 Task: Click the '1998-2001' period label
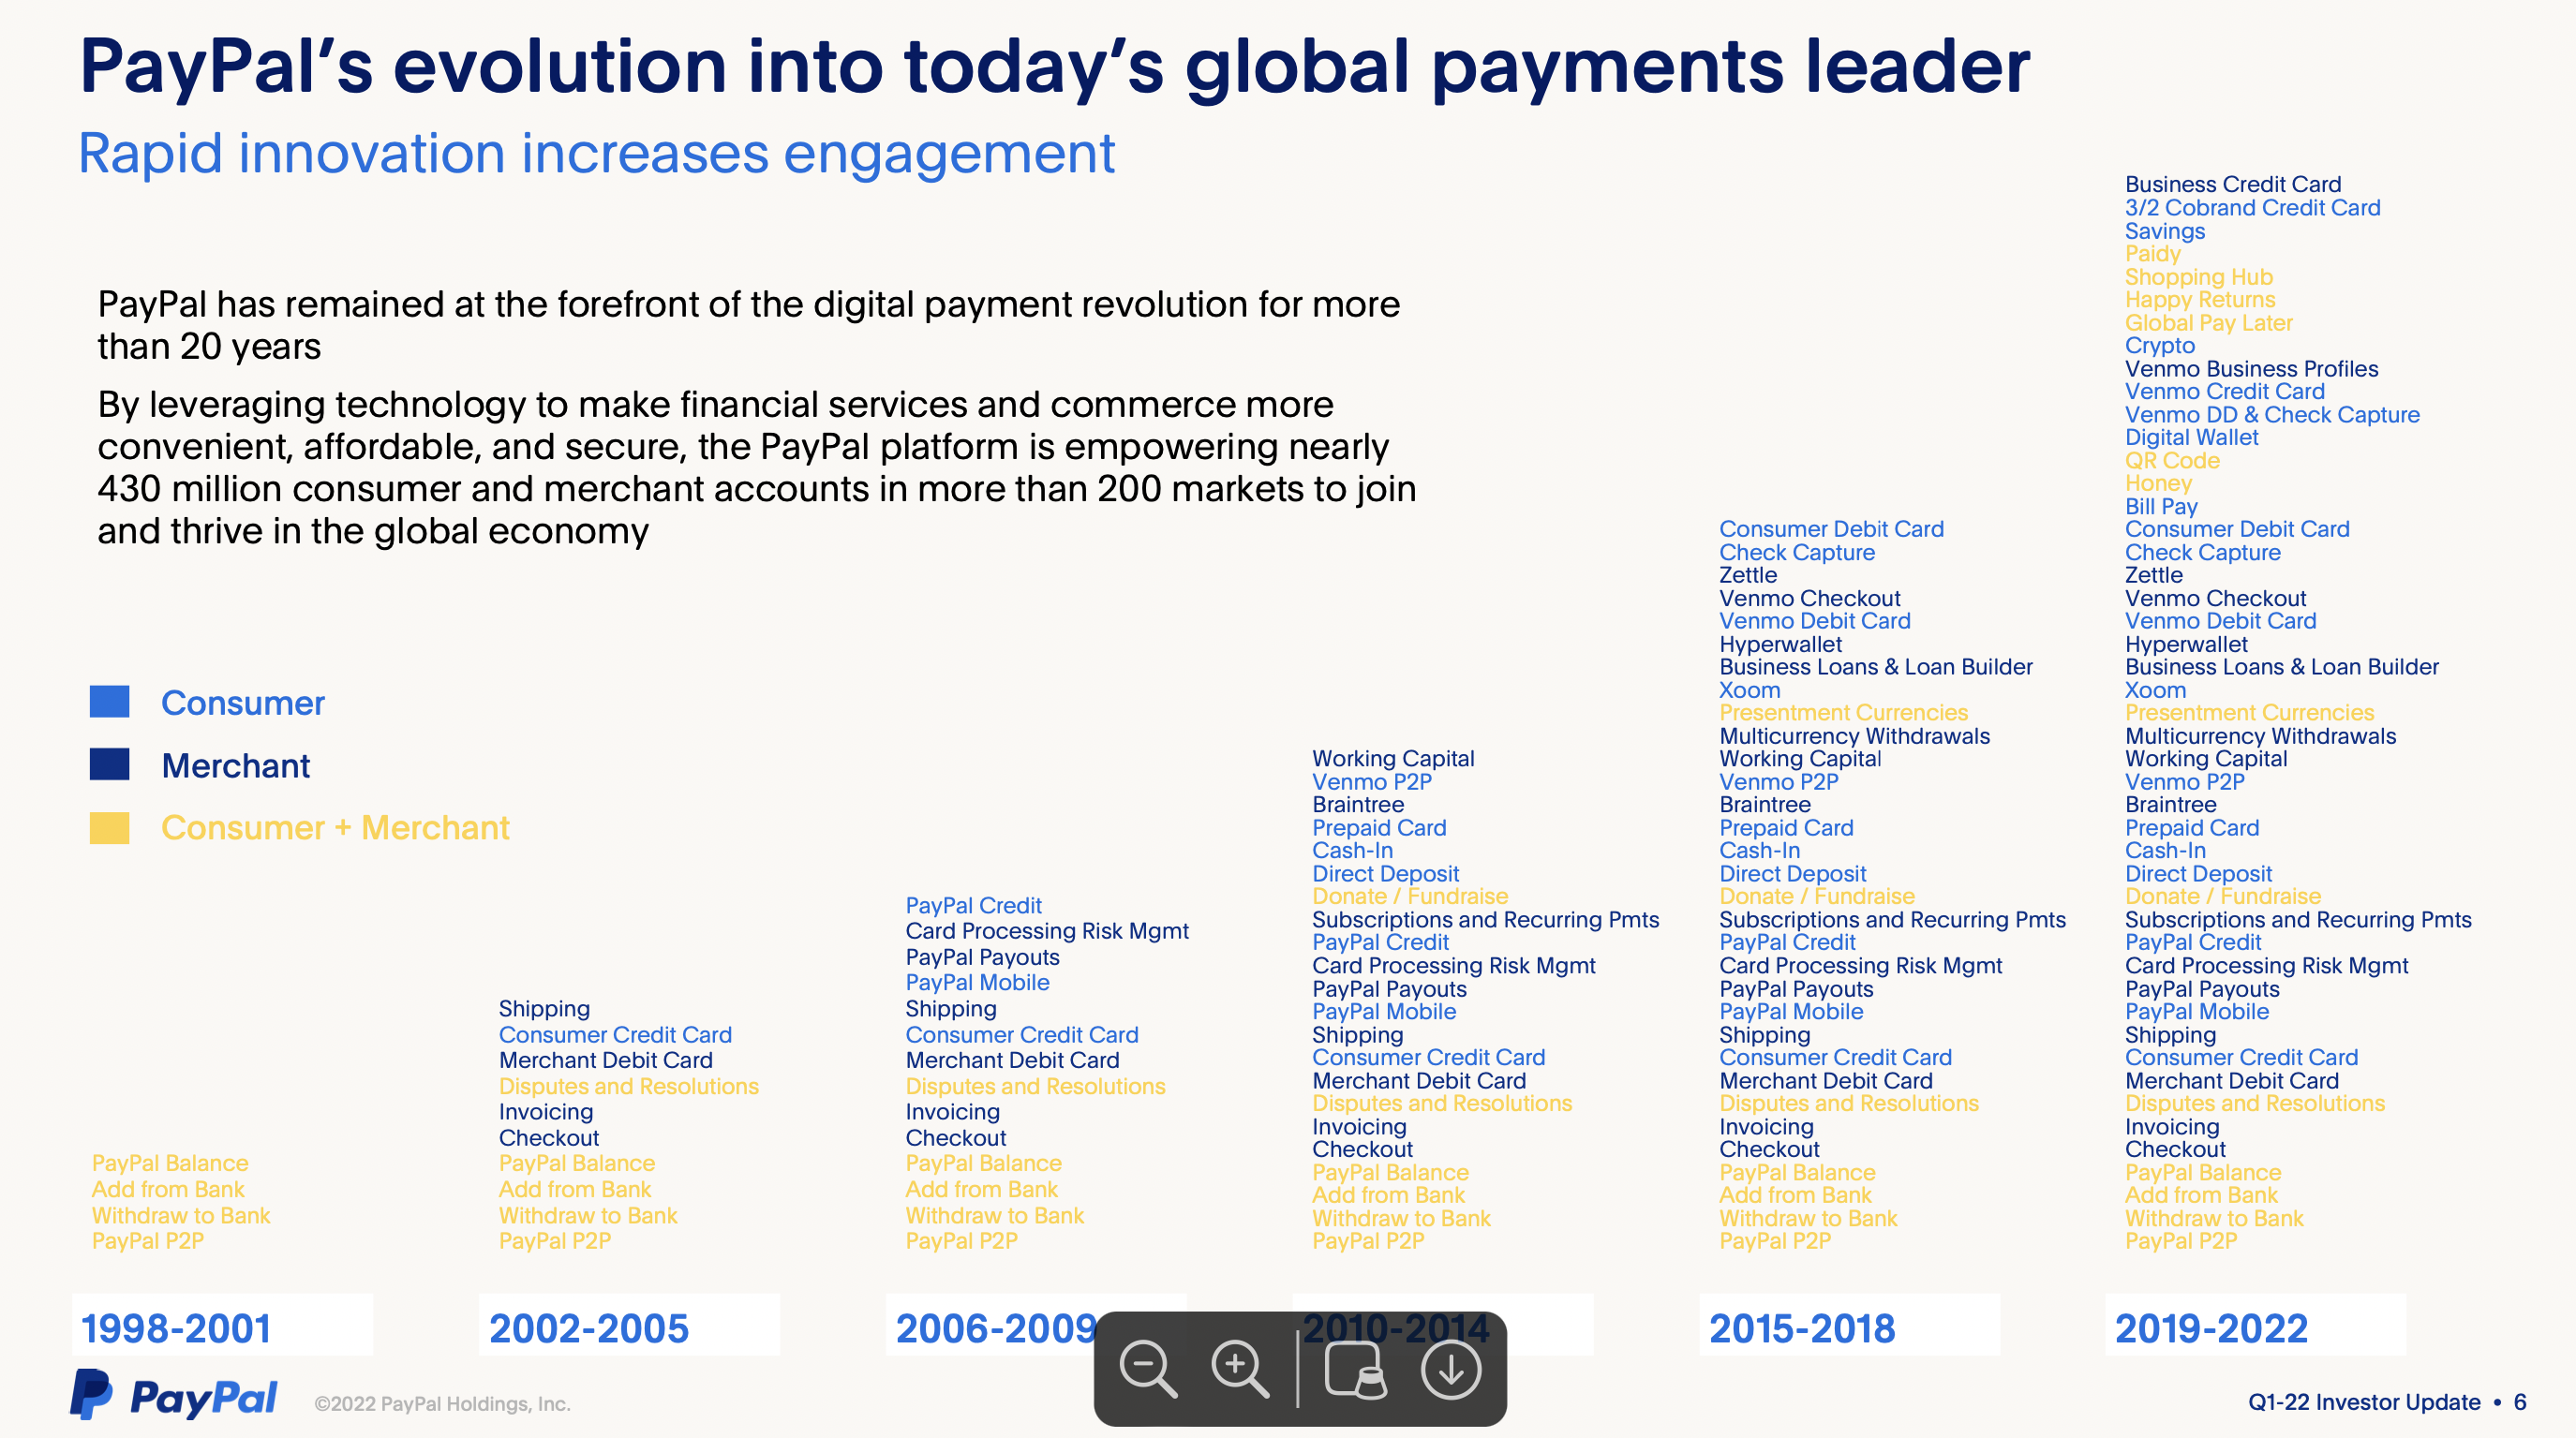pos(176,1328)
